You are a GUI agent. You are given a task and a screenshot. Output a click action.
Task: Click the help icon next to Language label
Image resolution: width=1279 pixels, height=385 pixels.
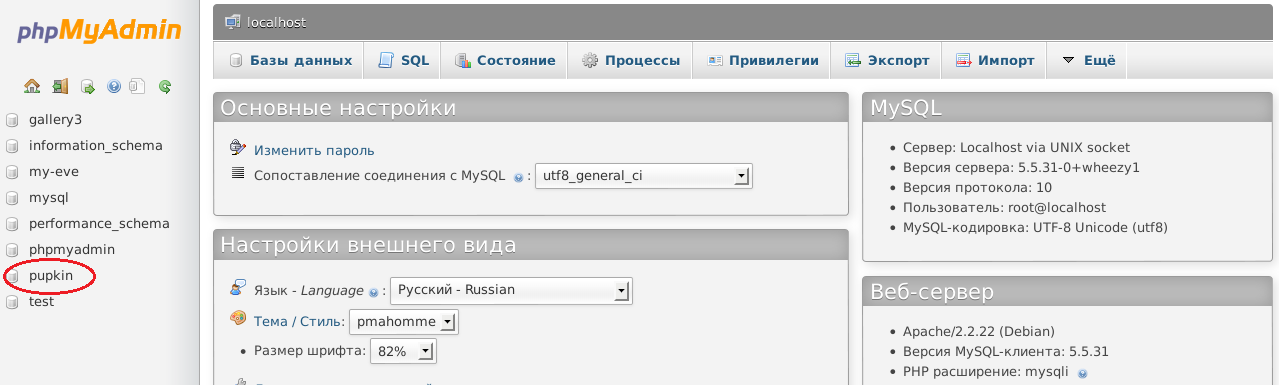pos(373,292)
